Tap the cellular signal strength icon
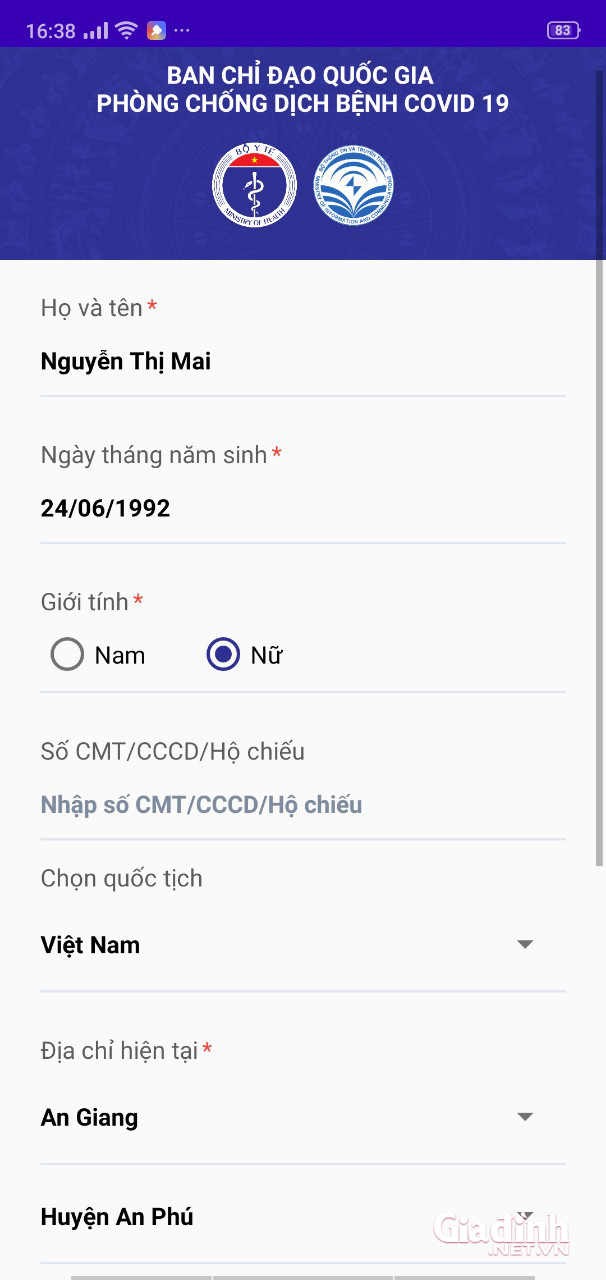Screen dimensions: 606x1280 click(96, 30)
